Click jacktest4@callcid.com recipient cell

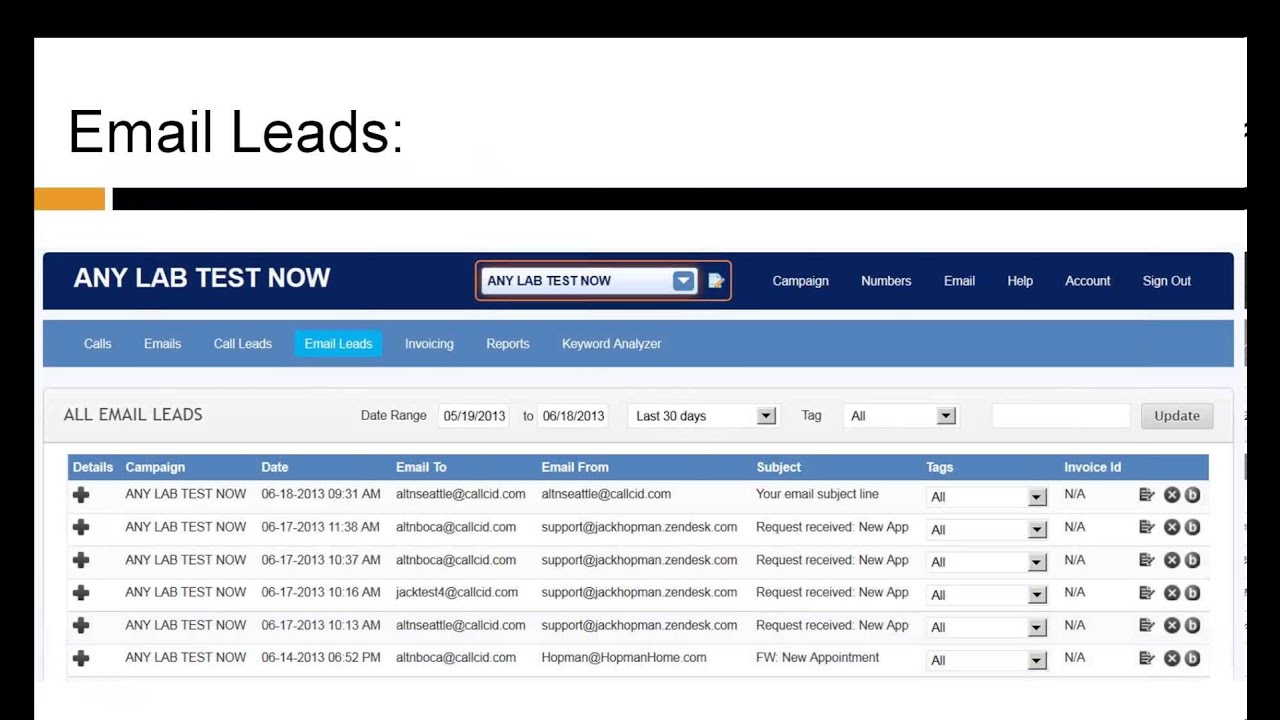pyautogui.click(x=457, y=592)
